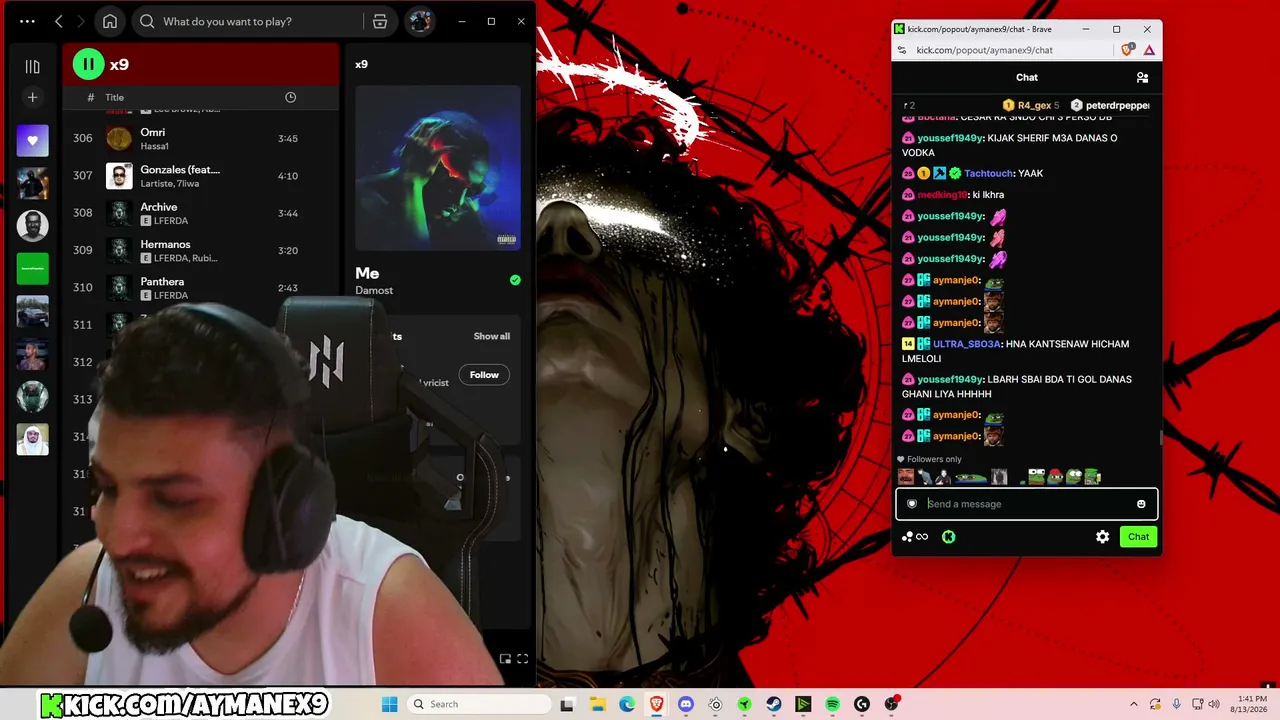Open Windows Start menu

[389, 704]
